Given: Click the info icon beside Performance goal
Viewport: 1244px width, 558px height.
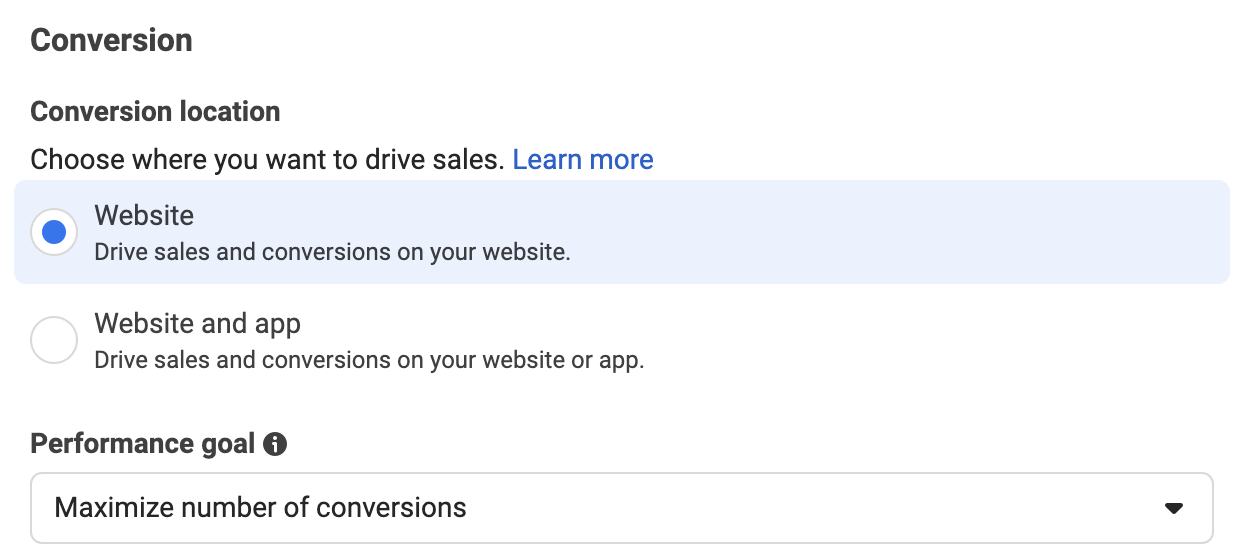Looking at the screenshot, I should pos(275,444).
